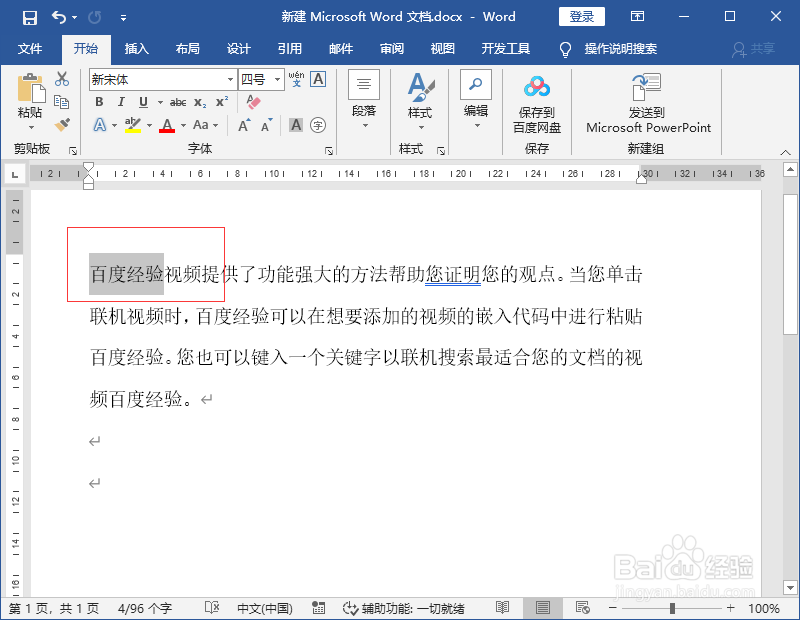Insert enclosed character with circled 字

(x=318, y=125)
